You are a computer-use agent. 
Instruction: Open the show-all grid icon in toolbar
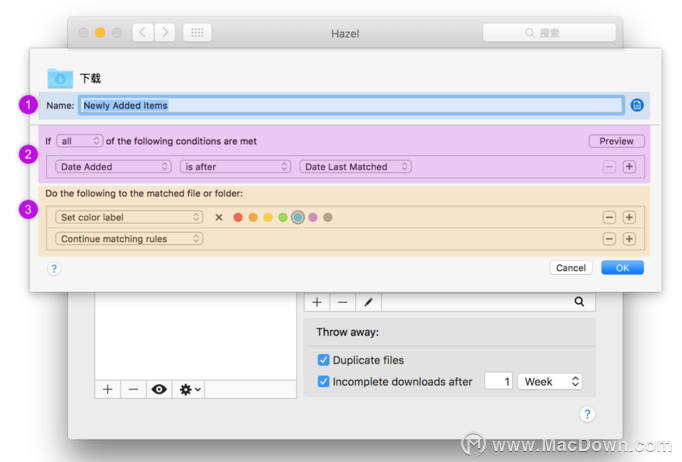(197, 33)
